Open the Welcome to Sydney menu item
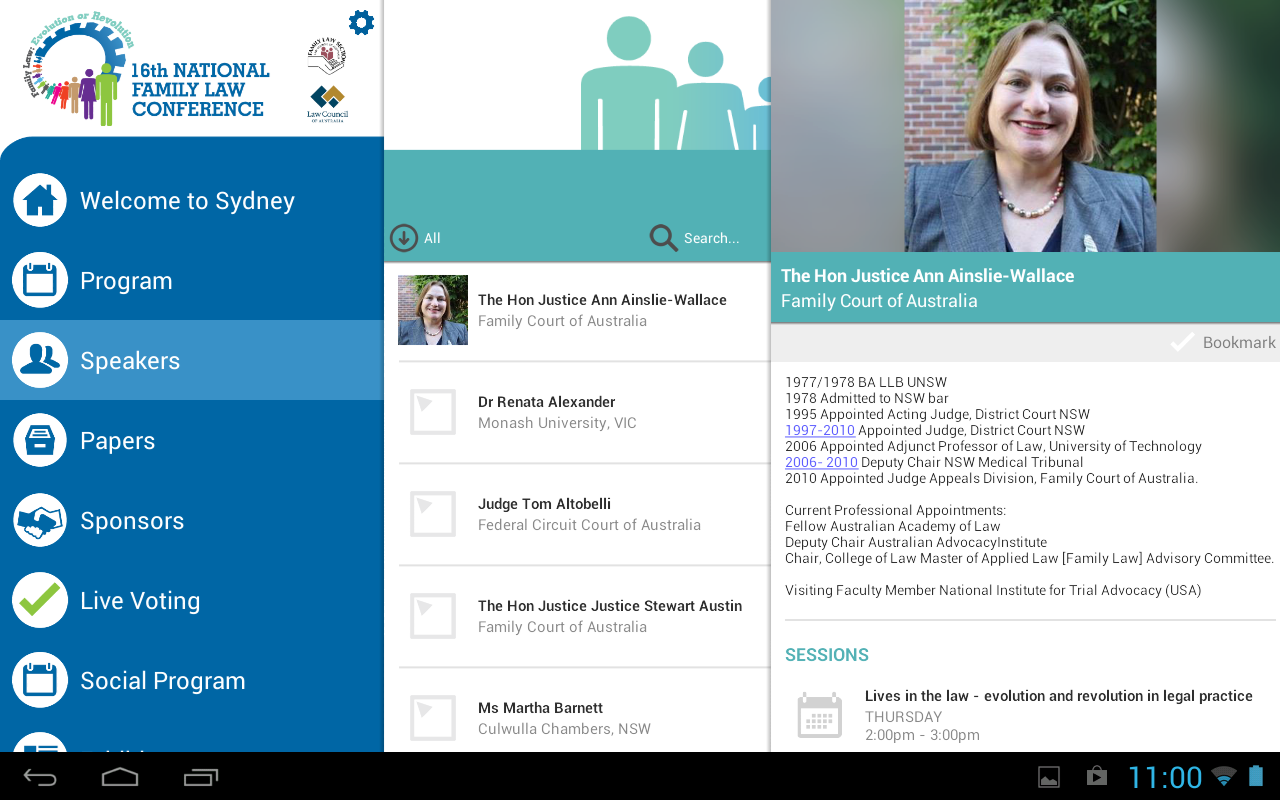The image size is (1280, 800). 192,200
